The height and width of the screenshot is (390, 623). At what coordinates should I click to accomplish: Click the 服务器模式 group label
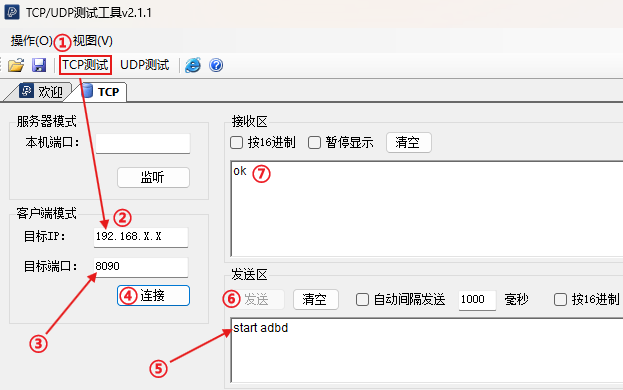pos(46,122)
